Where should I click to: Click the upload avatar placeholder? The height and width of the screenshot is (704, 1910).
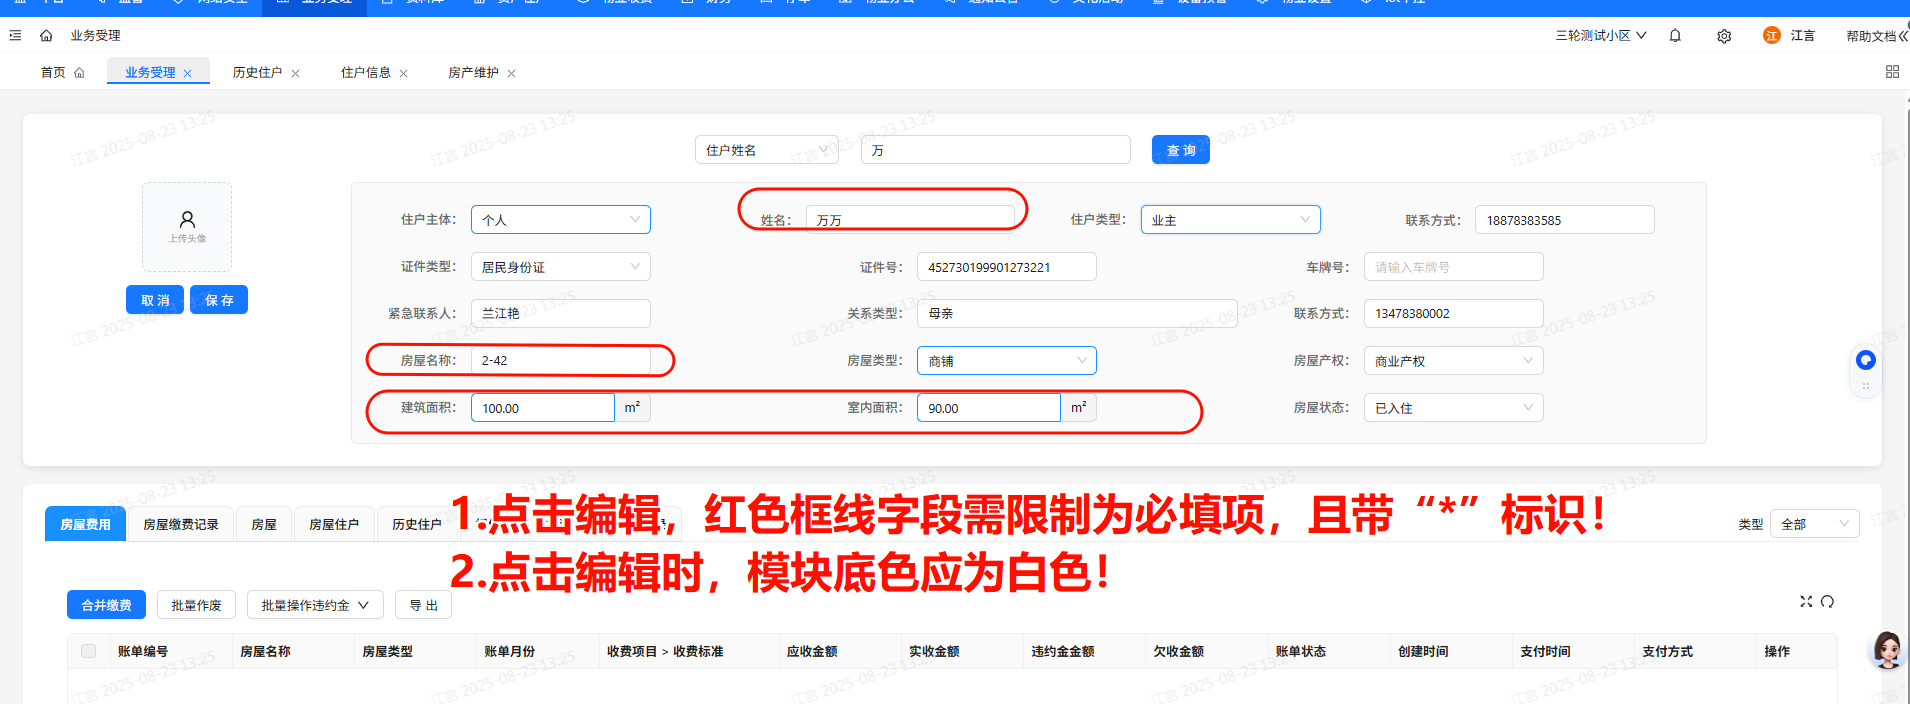(x=187, y=227)
